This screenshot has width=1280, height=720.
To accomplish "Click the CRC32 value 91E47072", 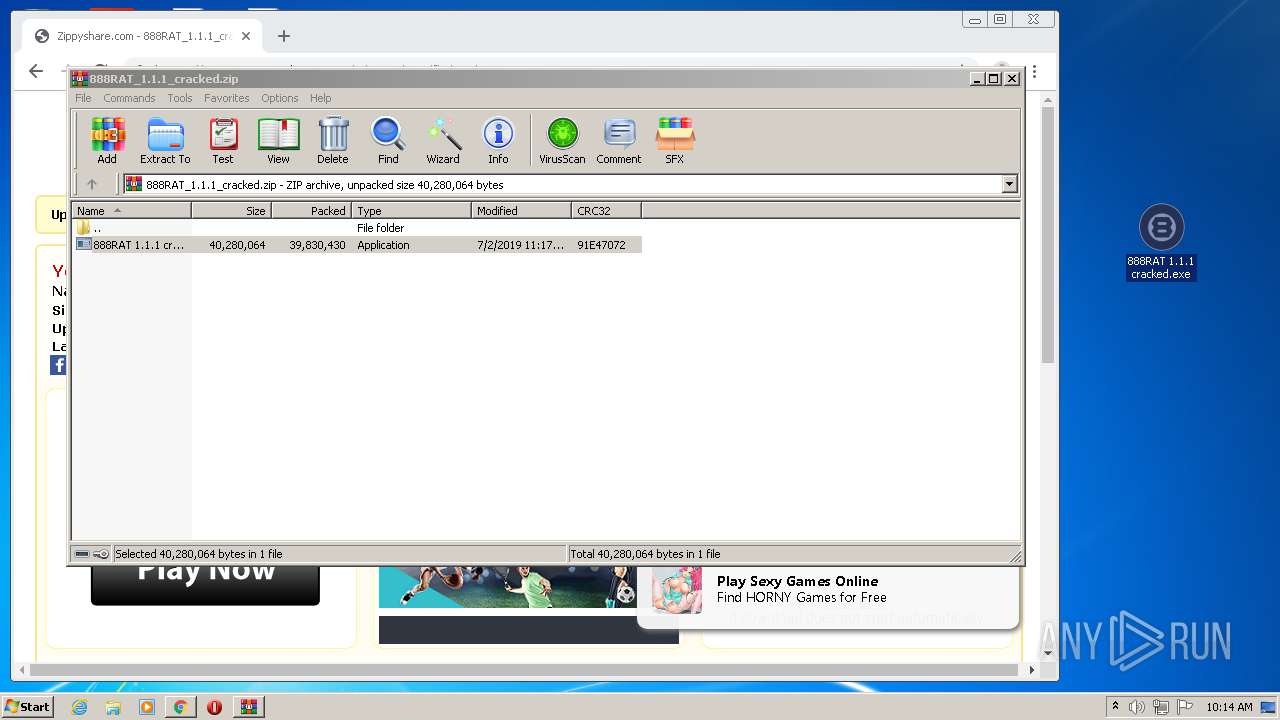I will (601, 245).
